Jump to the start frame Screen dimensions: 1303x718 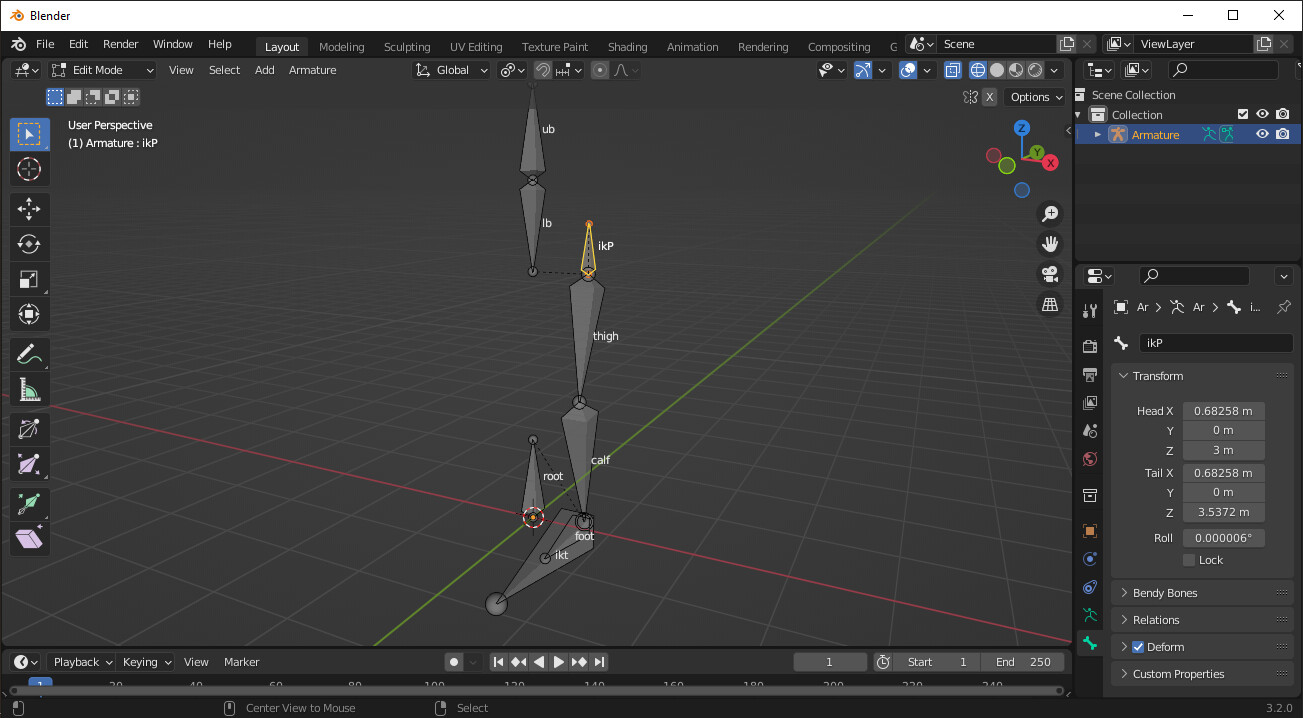498,662
